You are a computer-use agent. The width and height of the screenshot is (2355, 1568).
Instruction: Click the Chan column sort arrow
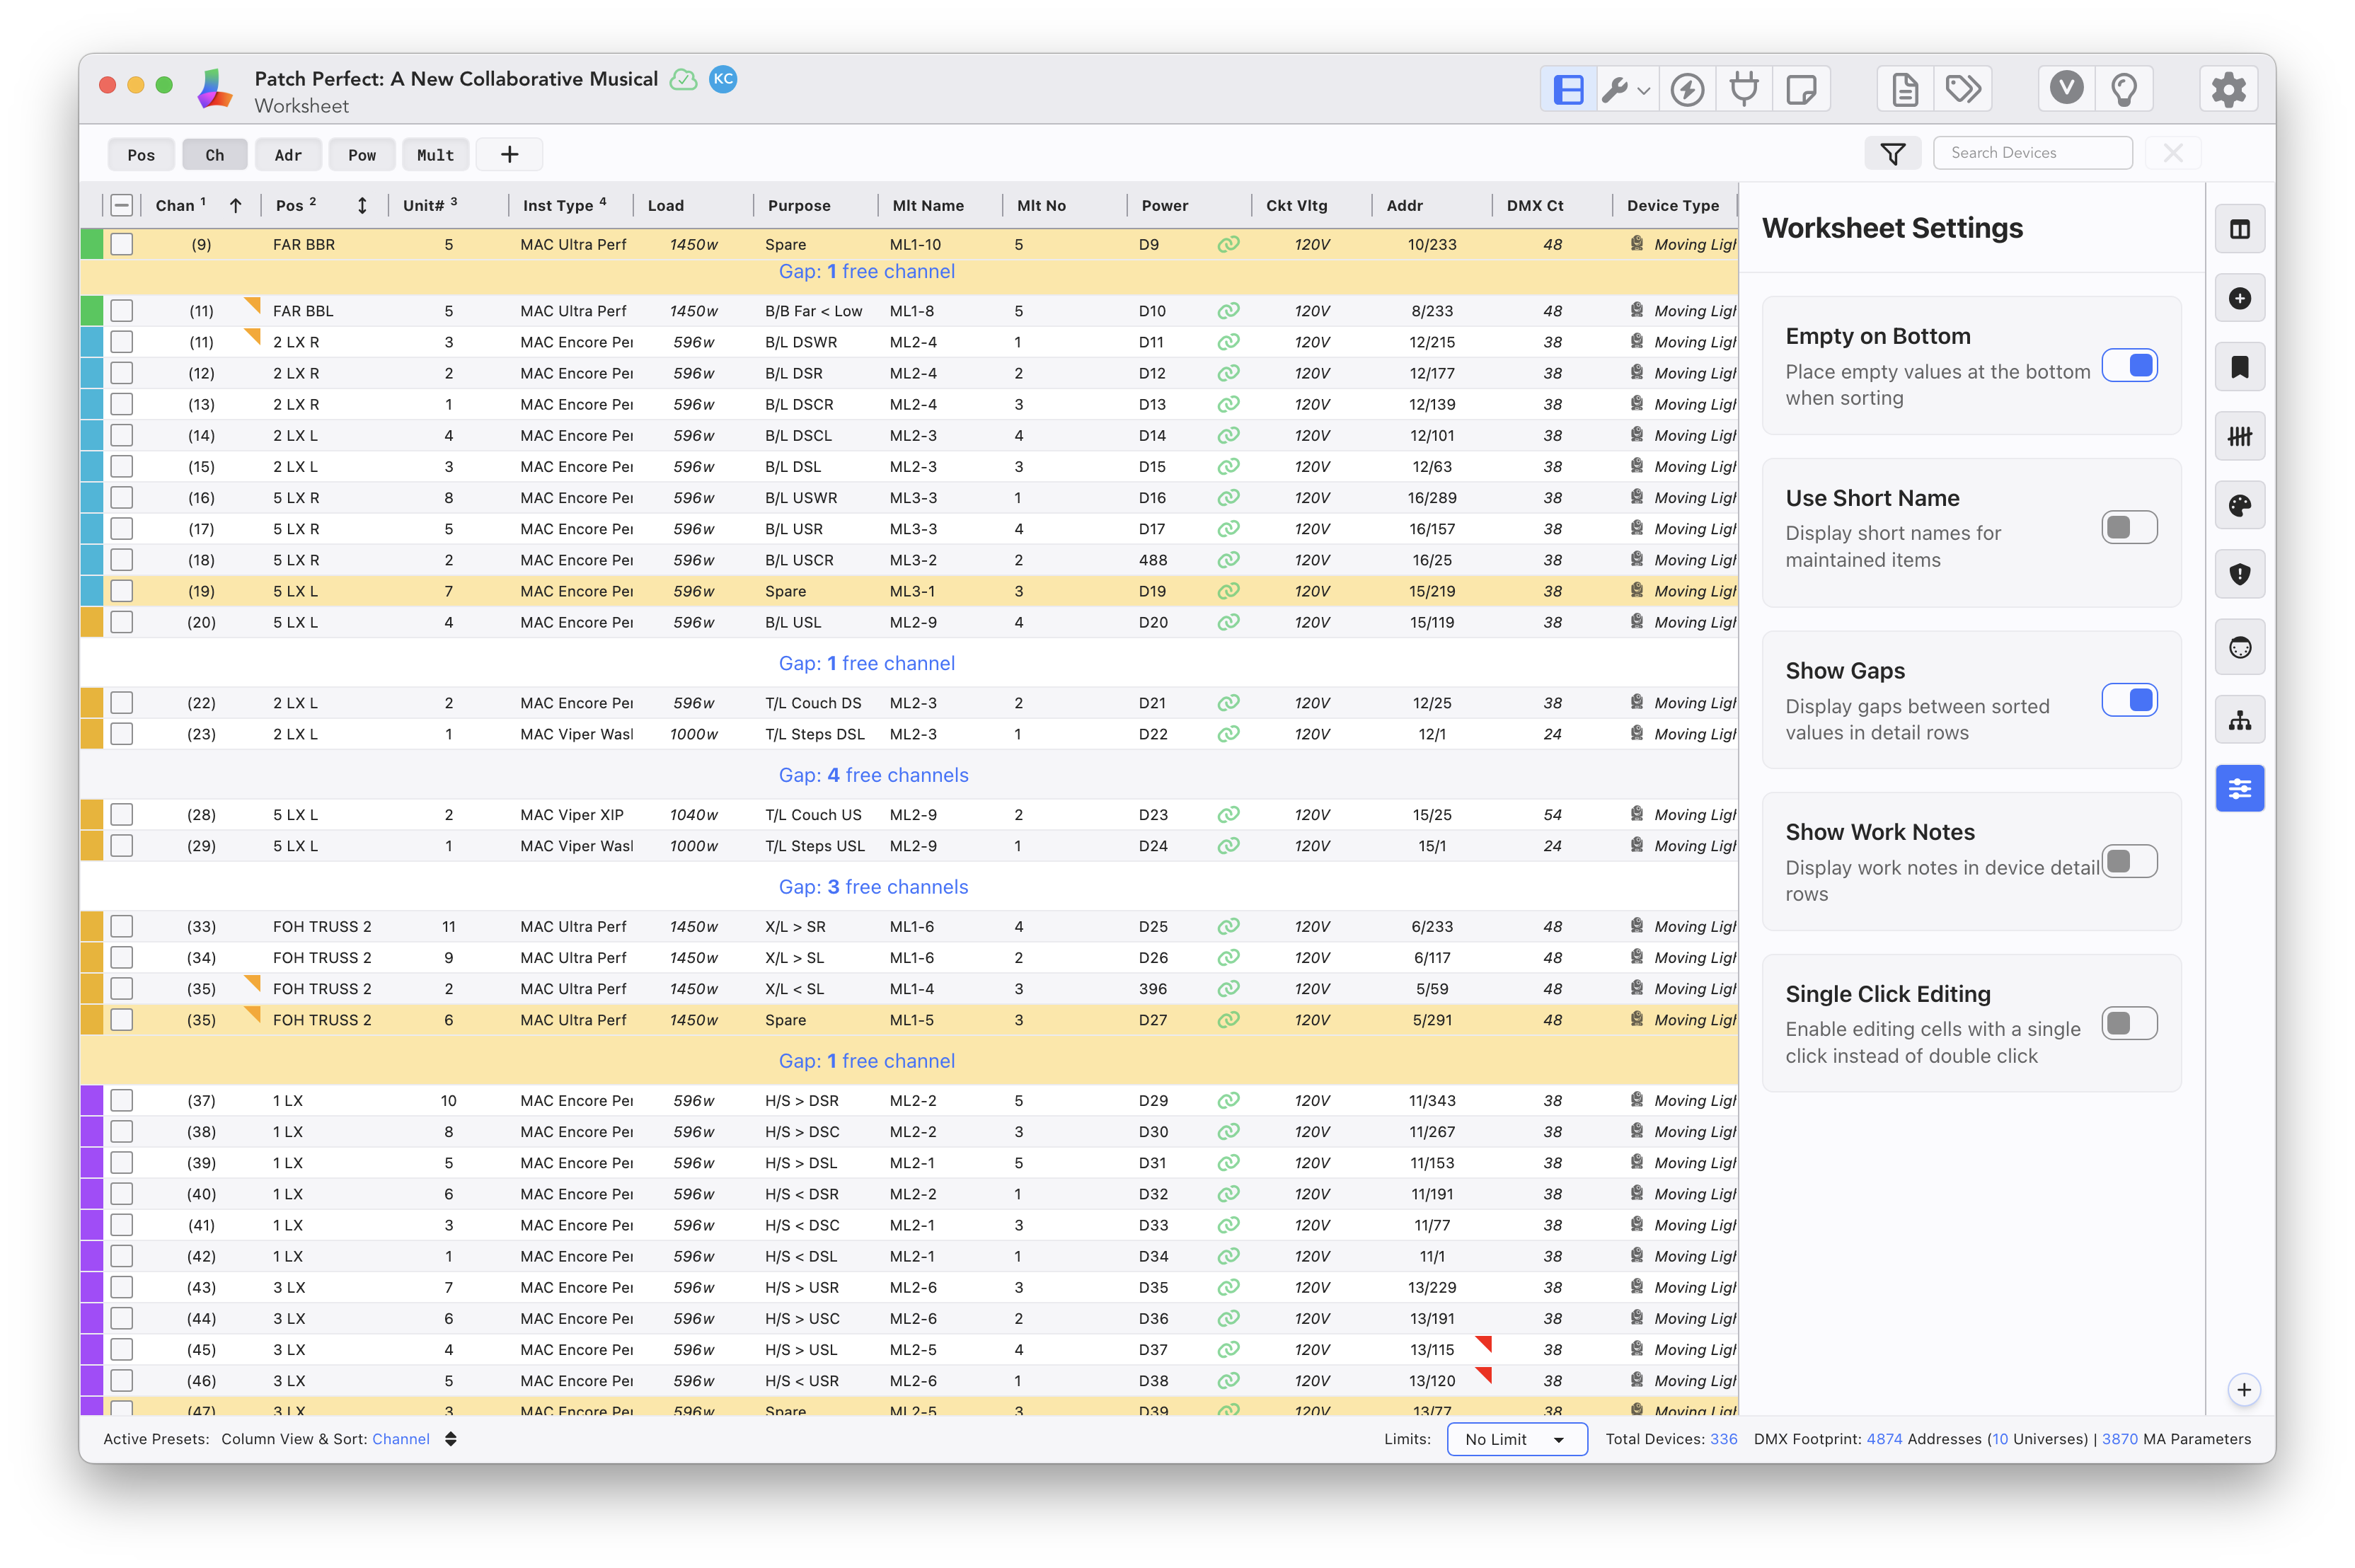(235, 205)
